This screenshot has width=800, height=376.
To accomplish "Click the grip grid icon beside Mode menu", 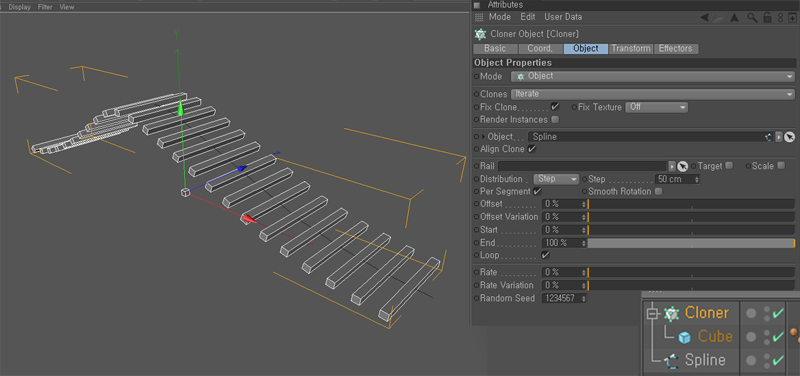I will 479,17.
